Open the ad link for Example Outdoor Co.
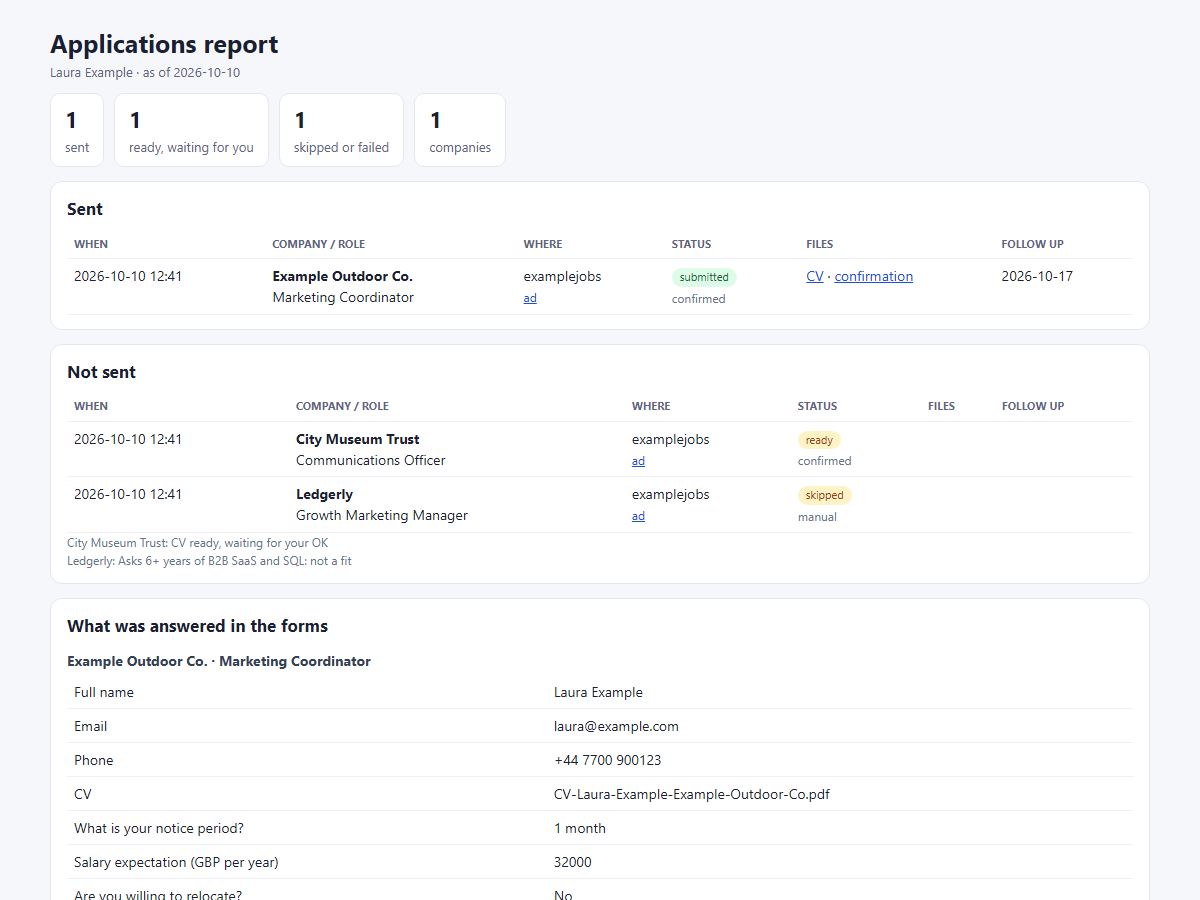Image resolution: width=1200 pixels, height=900 pixels. 530,298
